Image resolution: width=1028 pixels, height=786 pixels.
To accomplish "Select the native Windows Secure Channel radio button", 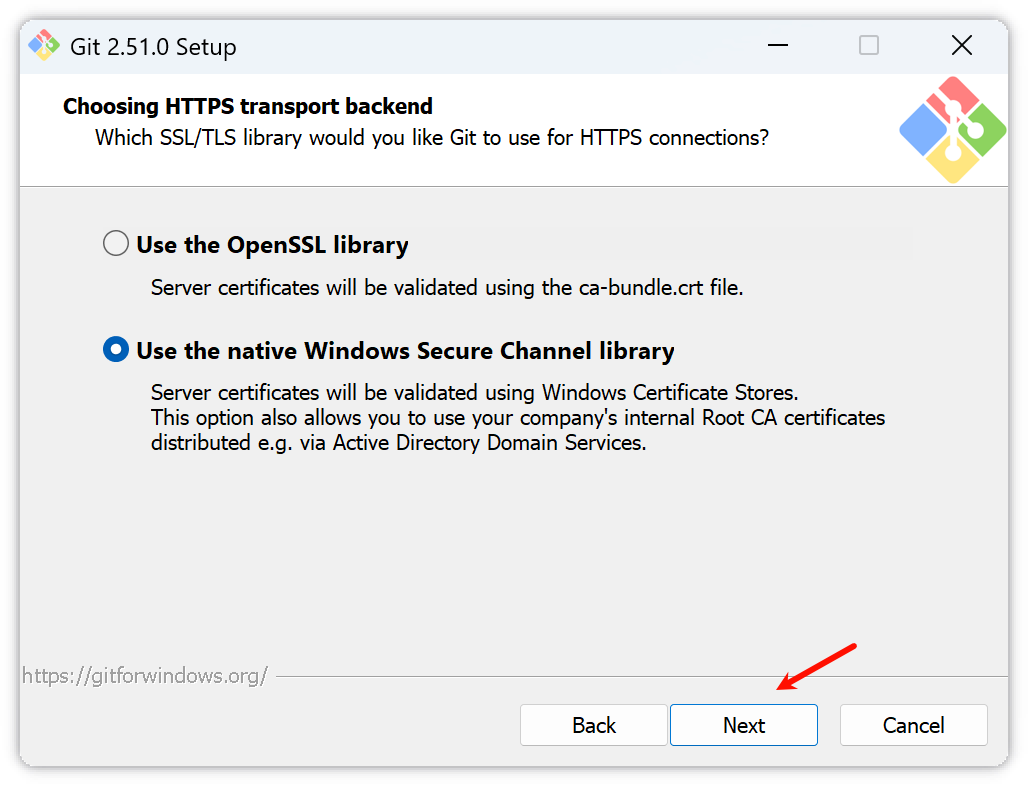I will click(116, 350).
